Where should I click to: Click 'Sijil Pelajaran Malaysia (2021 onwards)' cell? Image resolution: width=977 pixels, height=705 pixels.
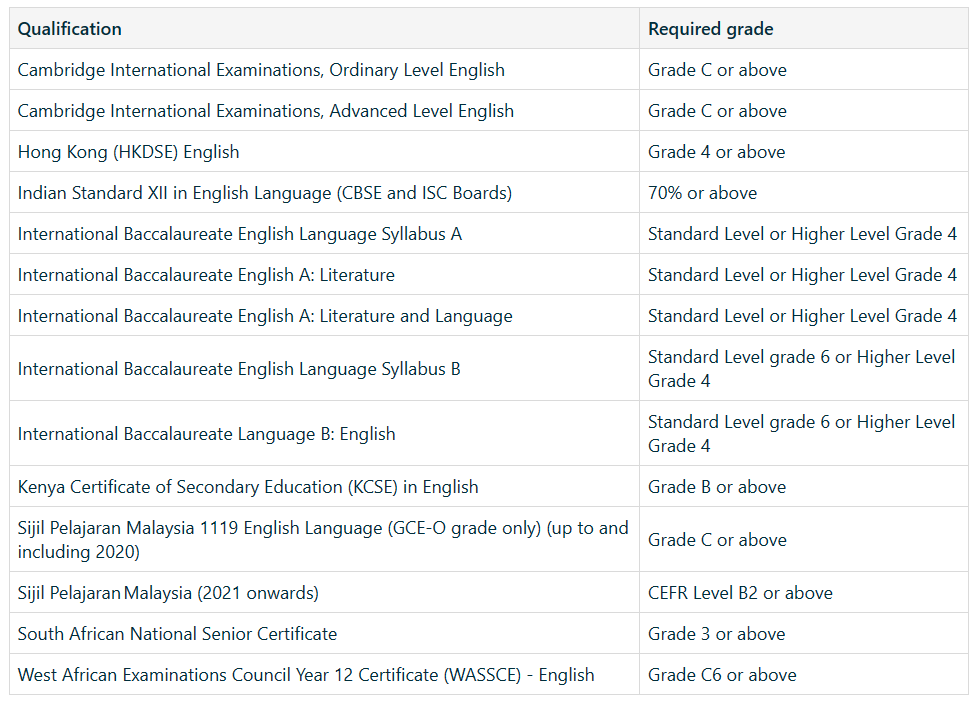(x=324, y=592)
